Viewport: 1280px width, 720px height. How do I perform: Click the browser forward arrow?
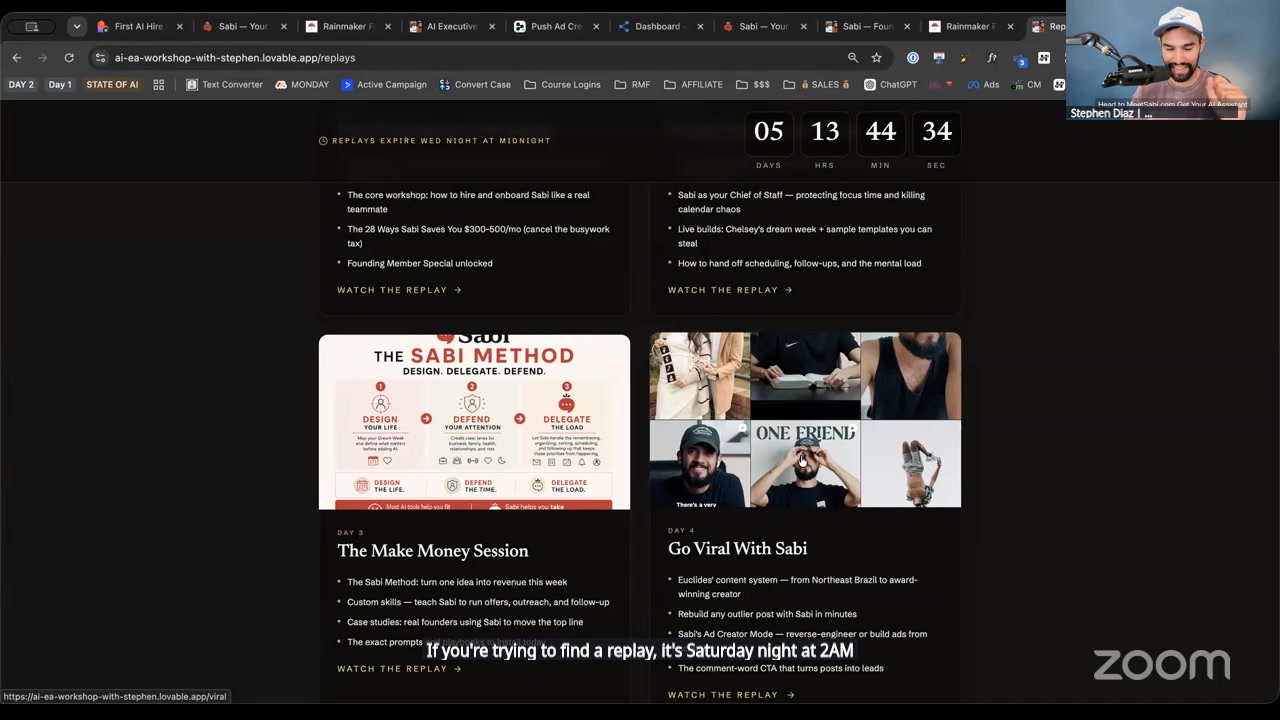click(43, 58)
